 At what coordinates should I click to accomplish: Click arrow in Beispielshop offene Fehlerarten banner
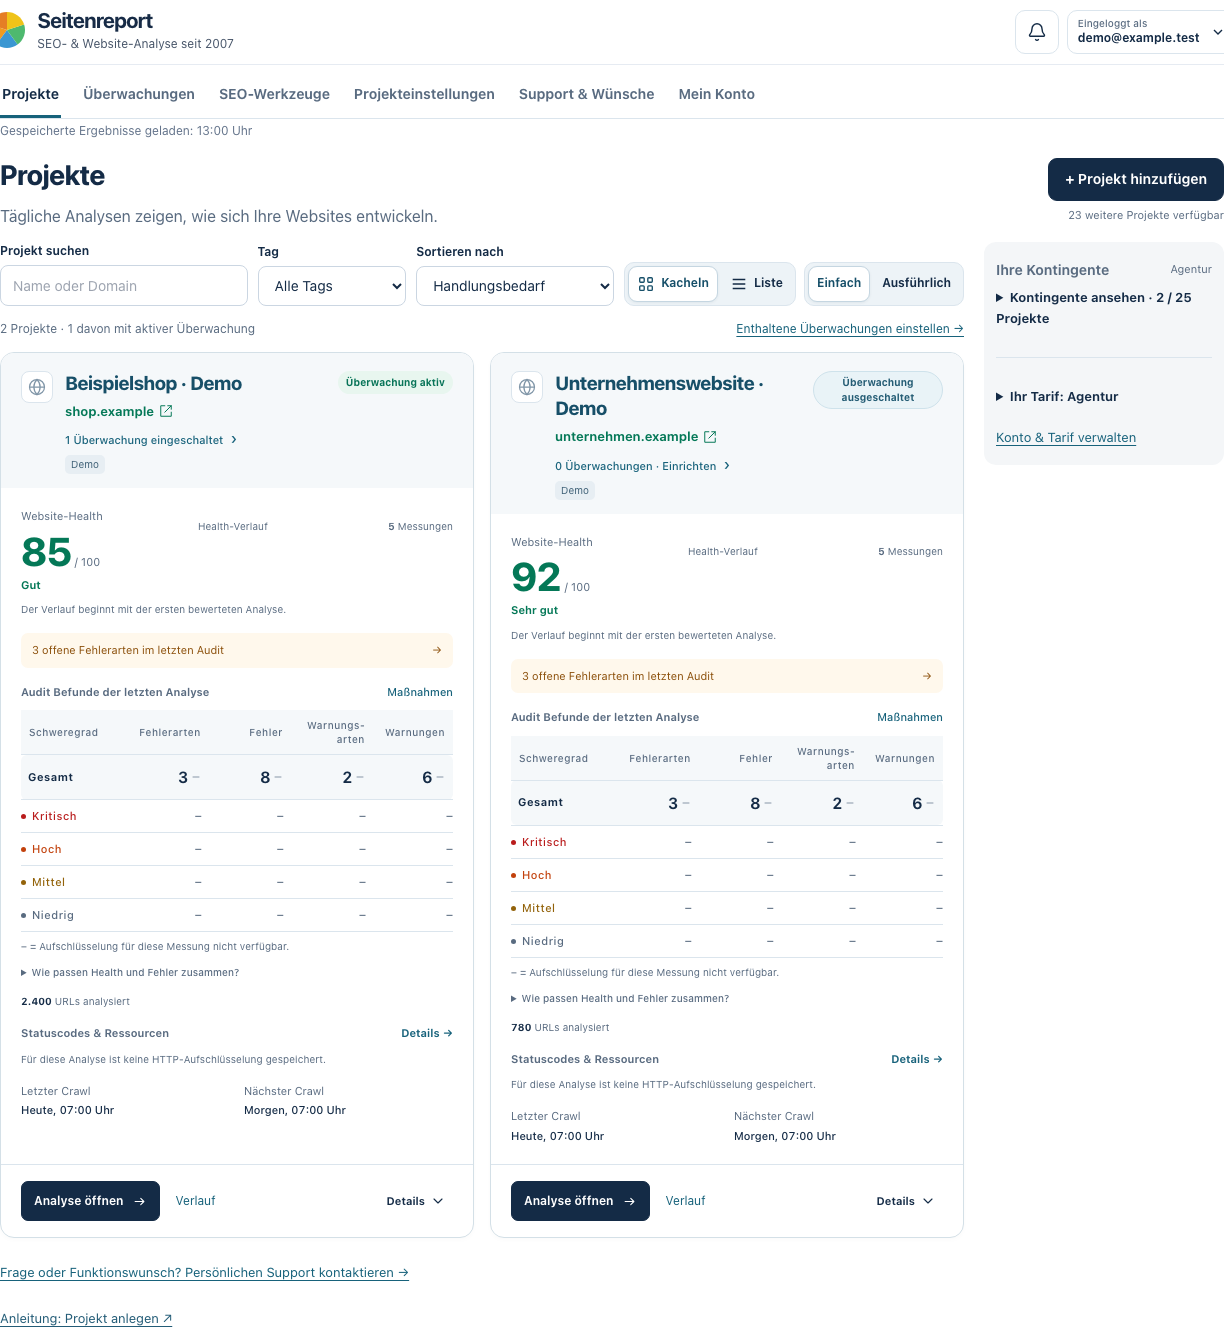(x=437, y=650)
